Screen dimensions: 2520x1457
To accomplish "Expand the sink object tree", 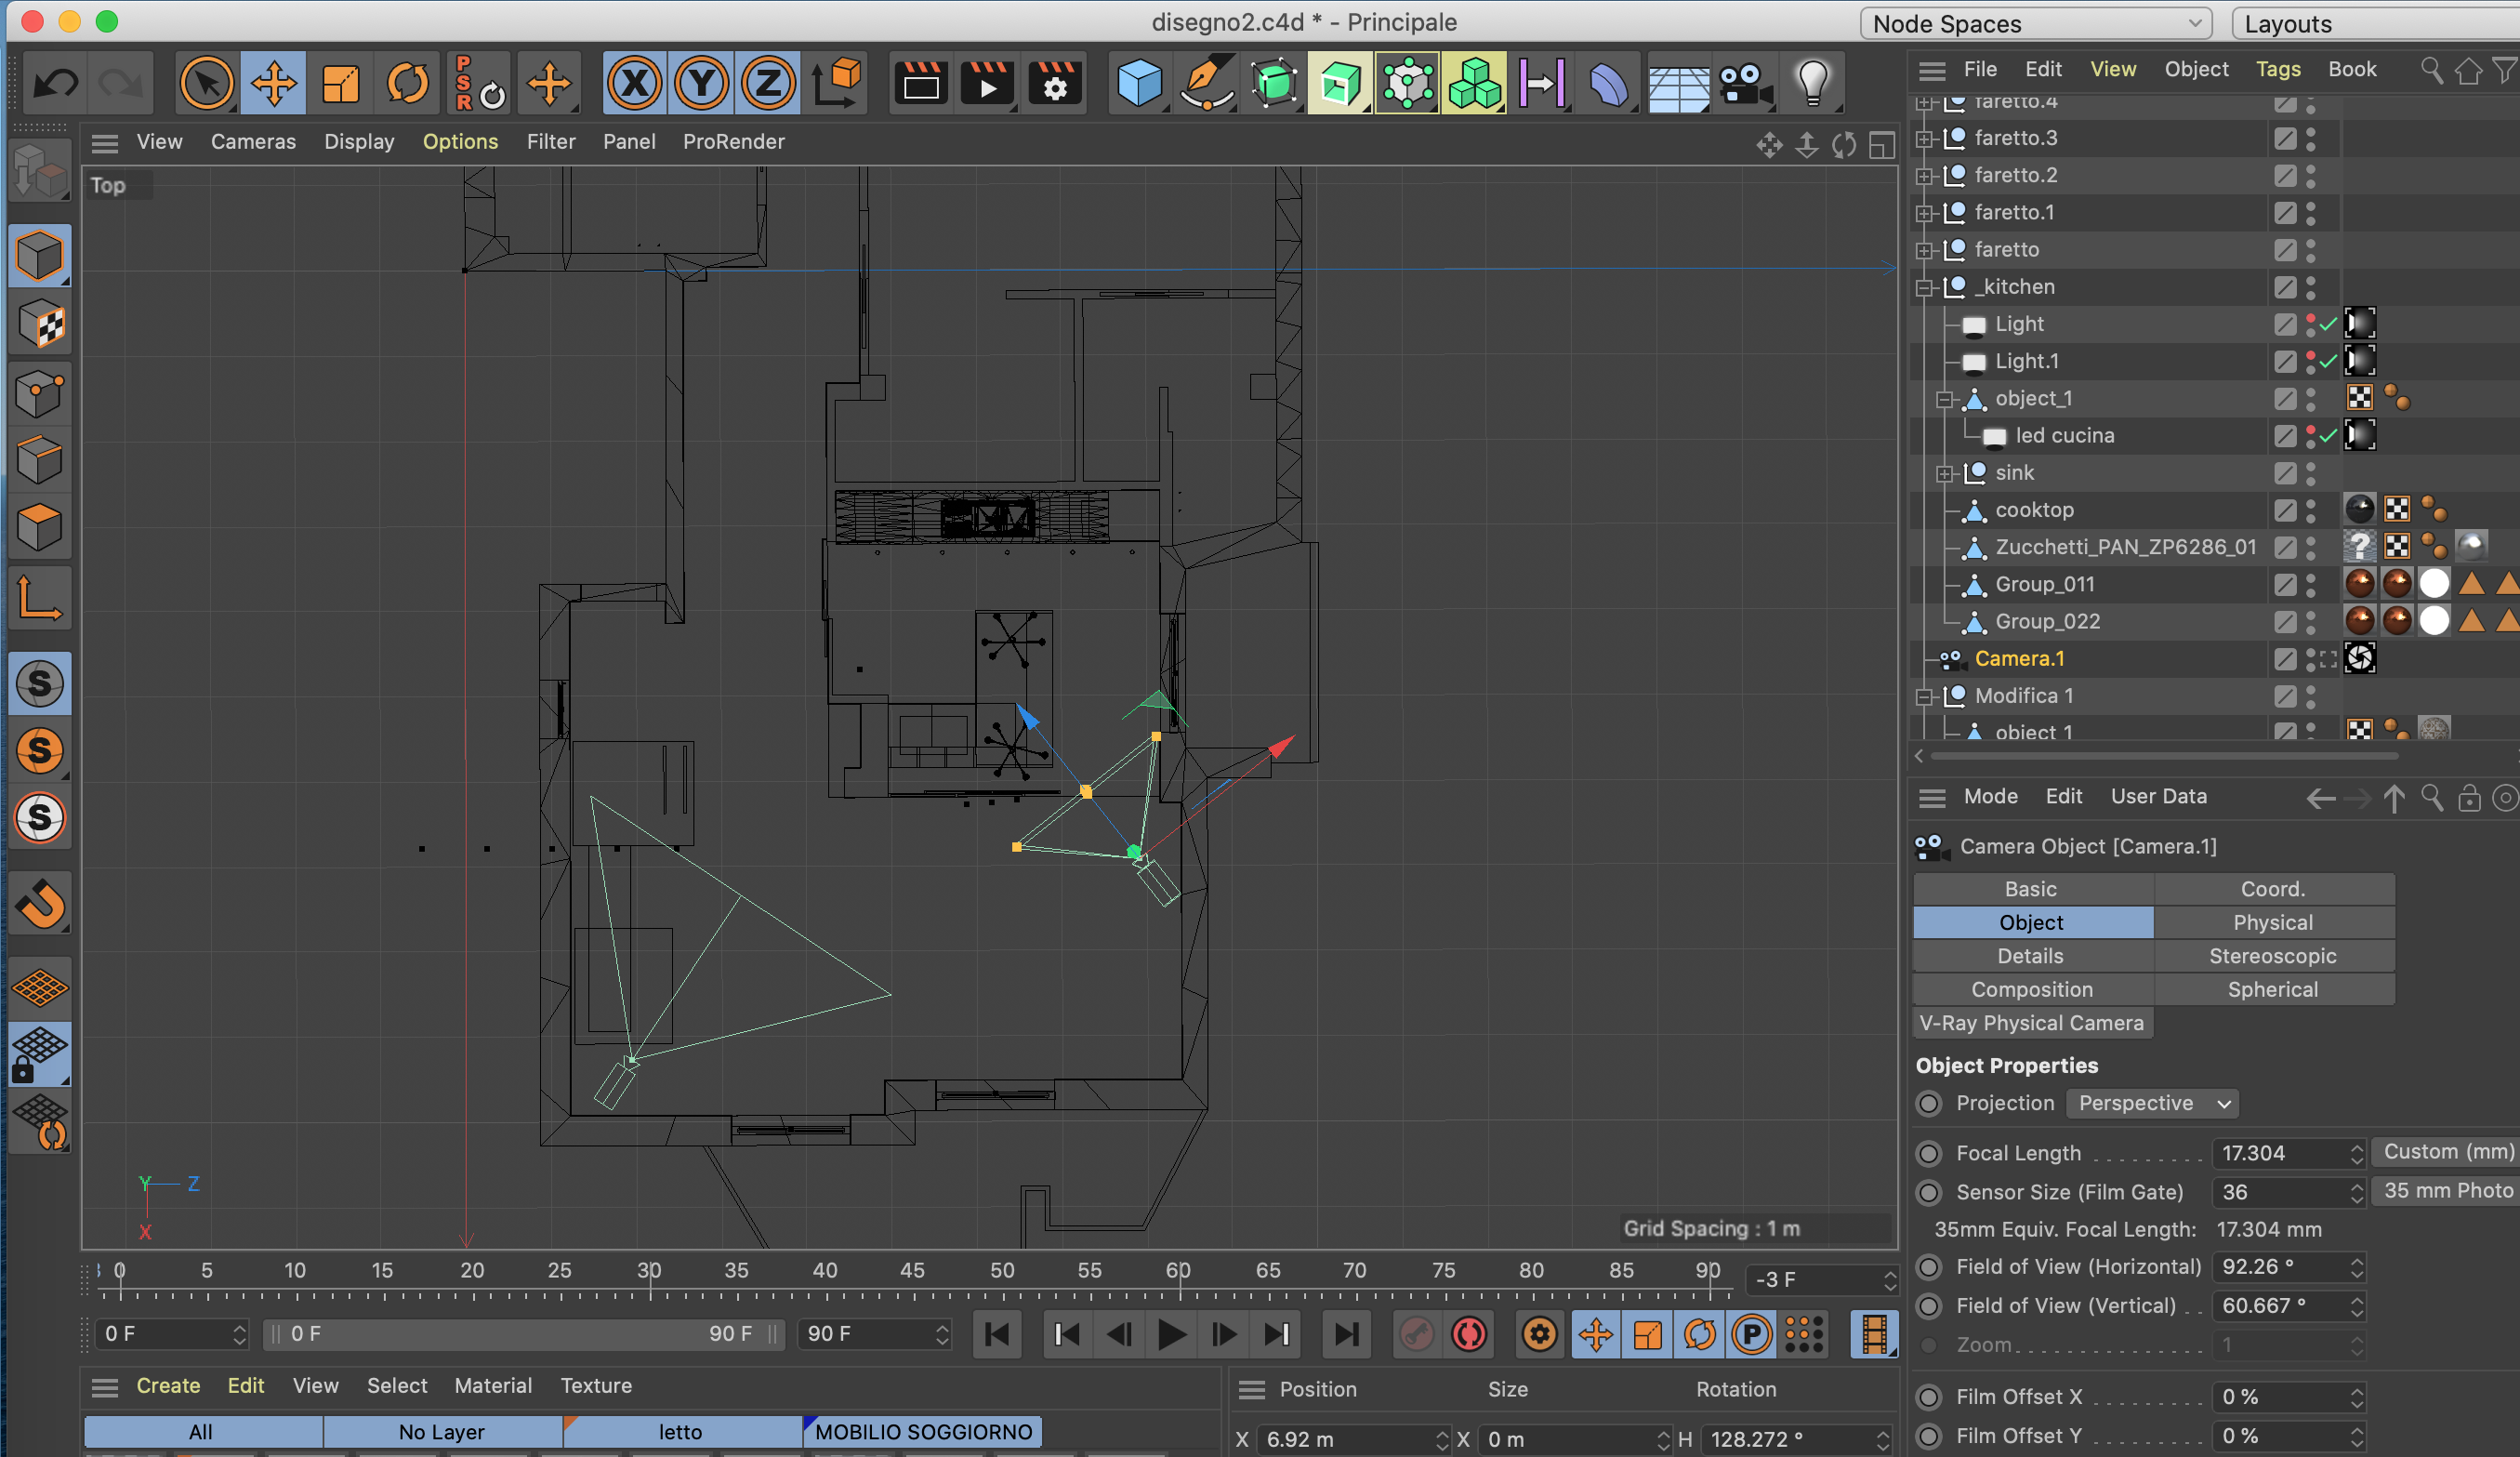I will 1944,474.
